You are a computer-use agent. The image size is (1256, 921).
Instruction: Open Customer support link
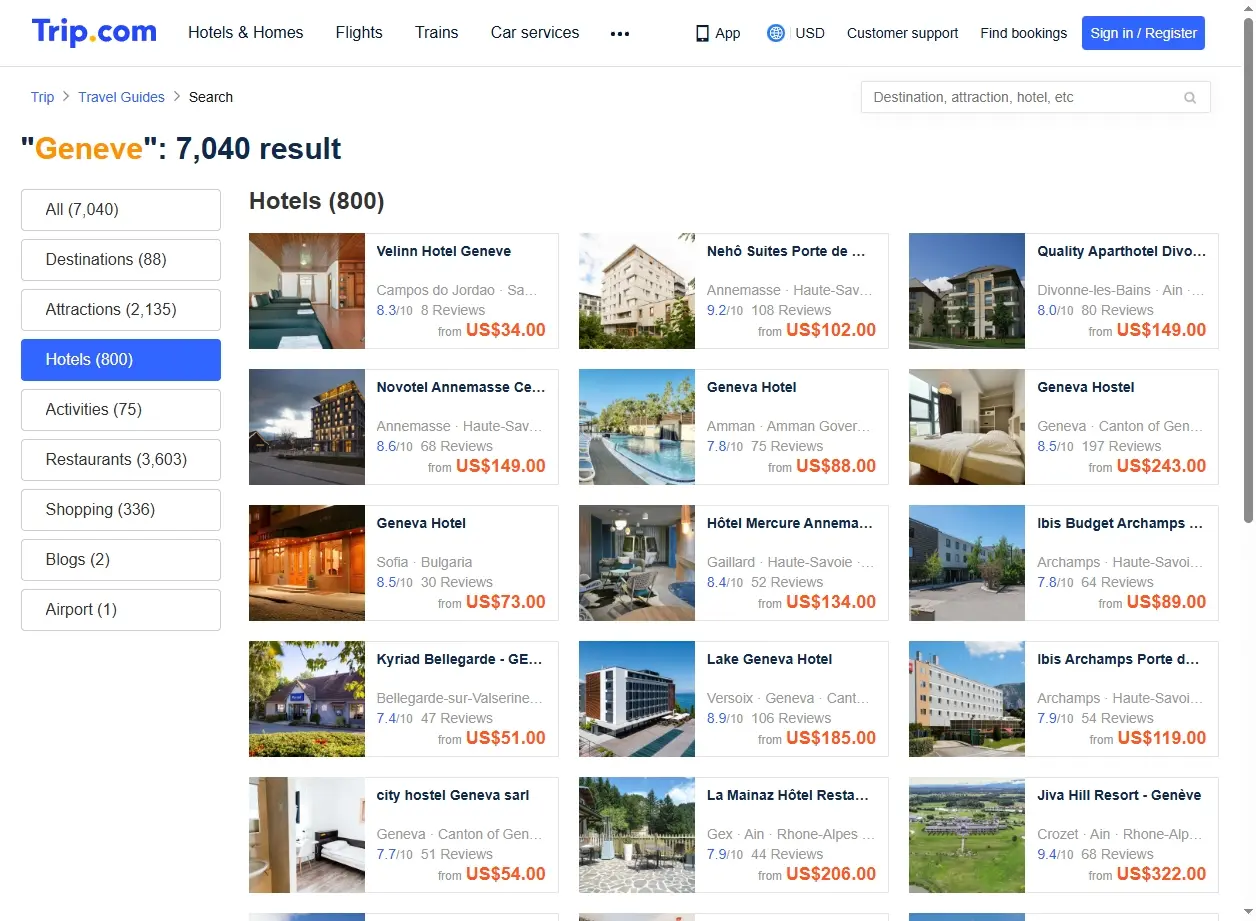tap(902, 33)
